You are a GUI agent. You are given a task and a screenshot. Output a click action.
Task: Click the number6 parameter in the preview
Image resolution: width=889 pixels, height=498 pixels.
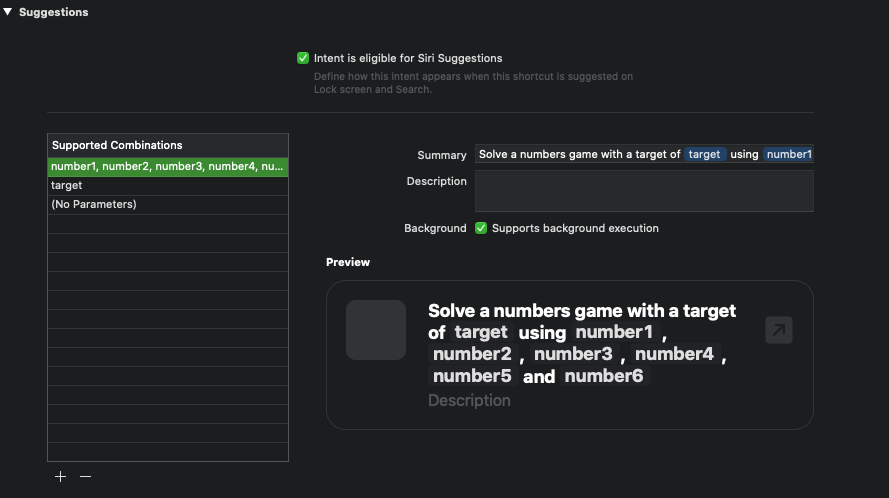point(604,376)
